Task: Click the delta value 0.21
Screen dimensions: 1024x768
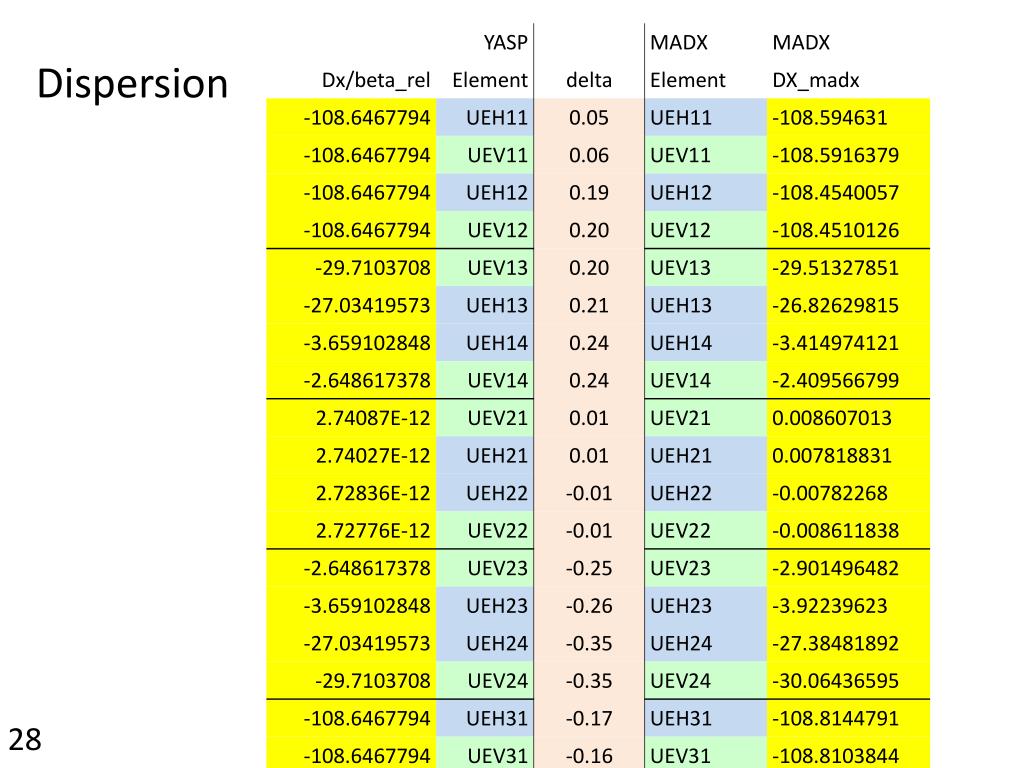Action: (x=589, y=306)
